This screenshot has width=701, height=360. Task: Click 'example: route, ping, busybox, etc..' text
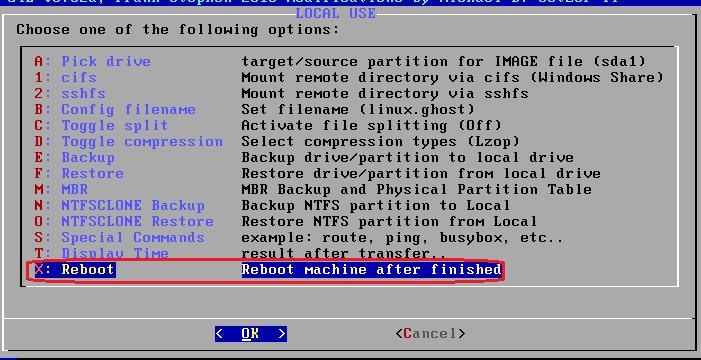tap(403, 237)
